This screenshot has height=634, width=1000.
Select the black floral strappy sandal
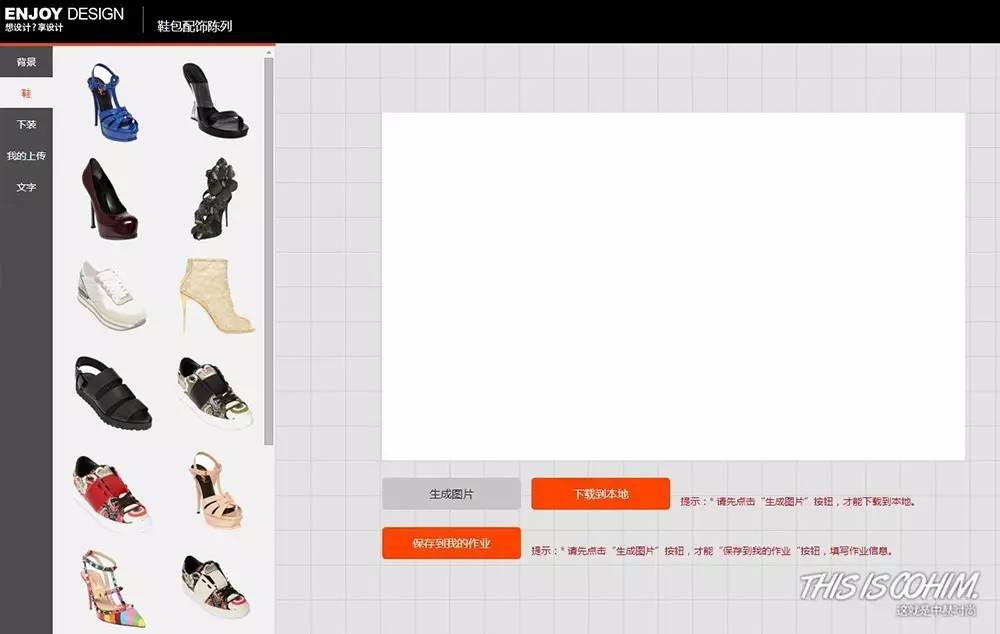[215, 198]
